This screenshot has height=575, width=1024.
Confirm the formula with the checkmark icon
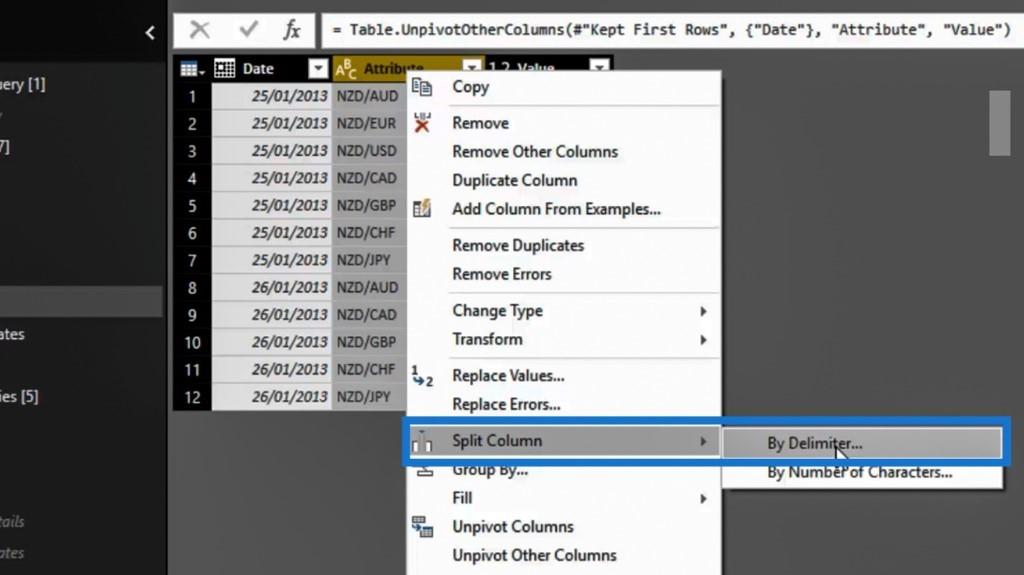248,29
